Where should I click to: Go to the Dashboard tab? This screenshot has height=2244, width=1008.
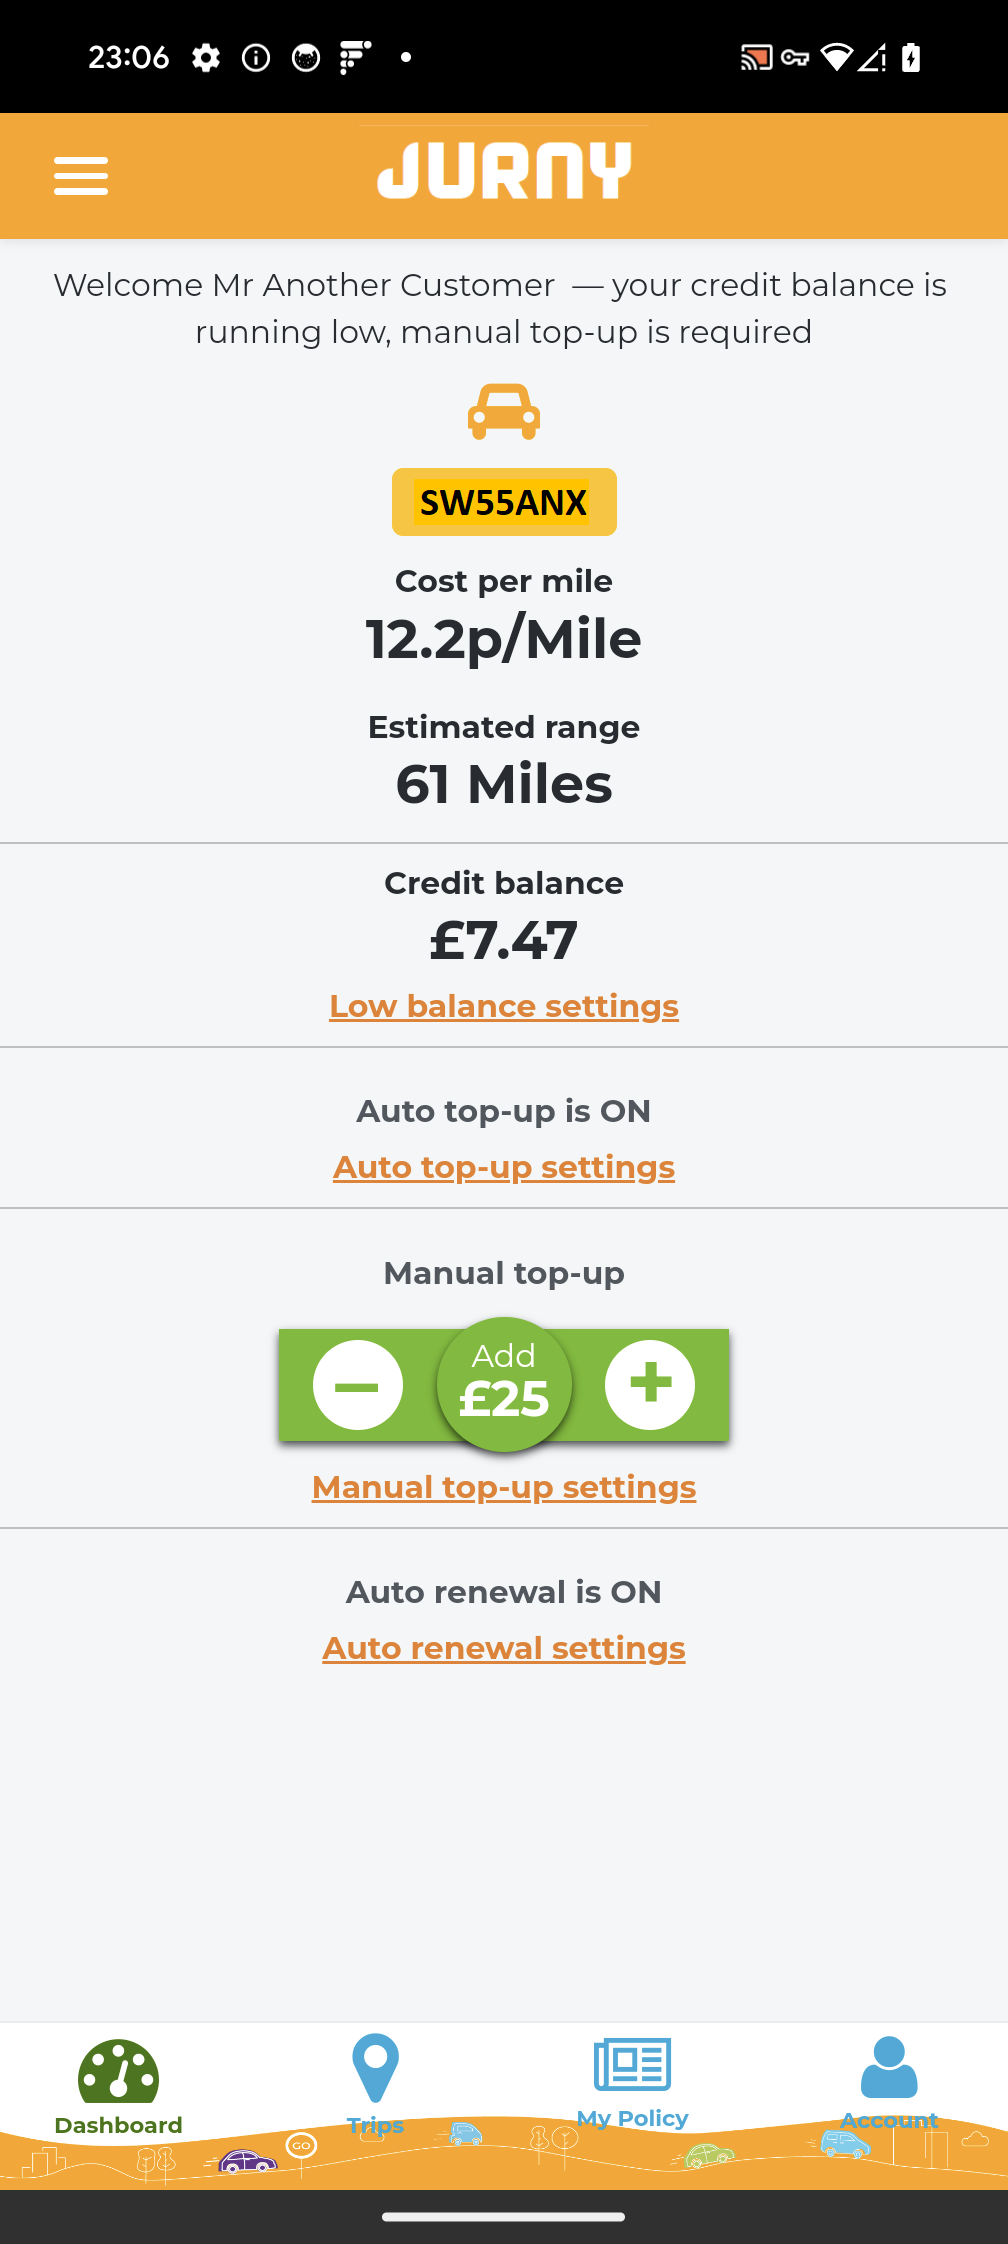pyautogui.click(x=119, y=2088)
